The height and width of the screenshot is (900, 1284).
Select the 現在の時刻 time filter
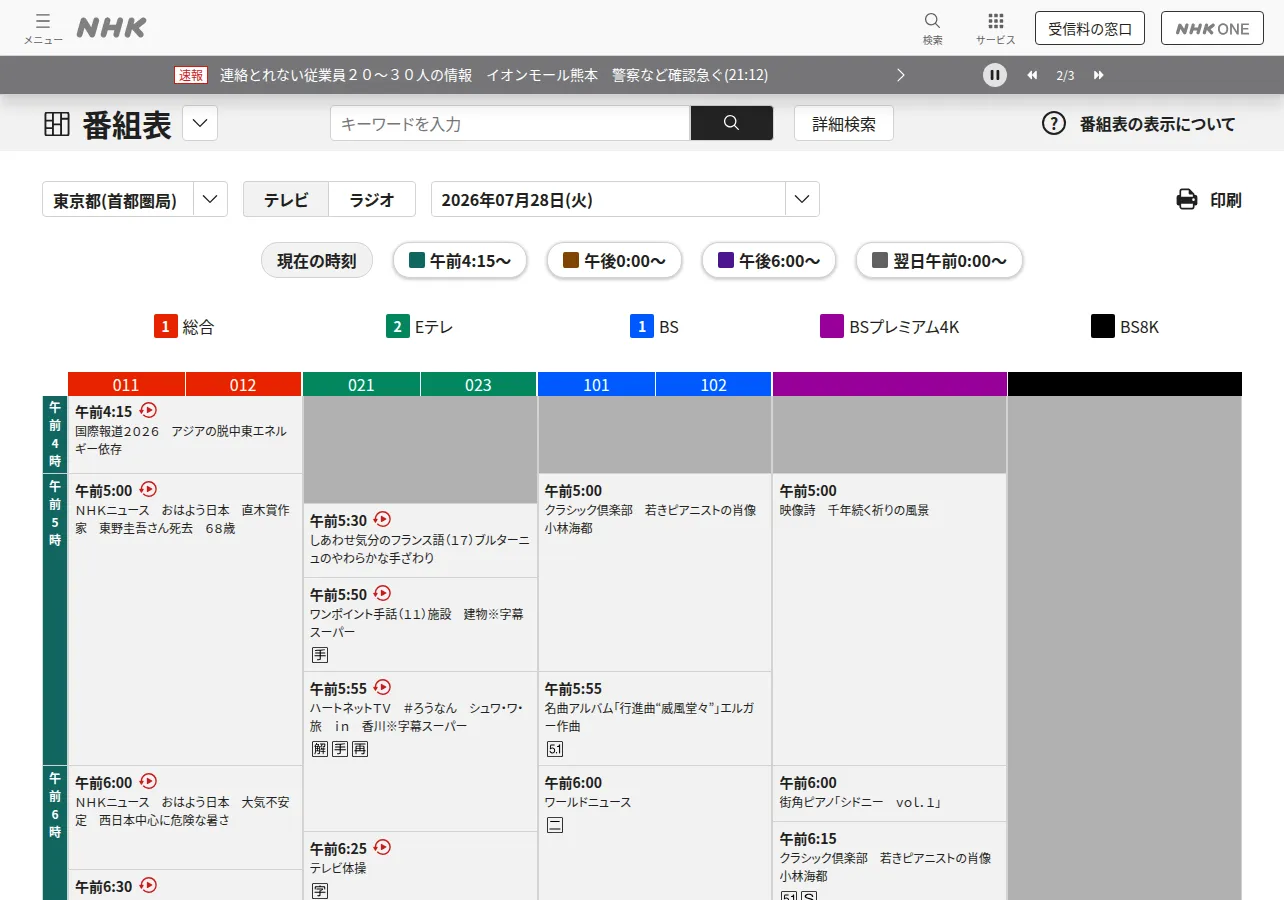(x=316, y=261)
